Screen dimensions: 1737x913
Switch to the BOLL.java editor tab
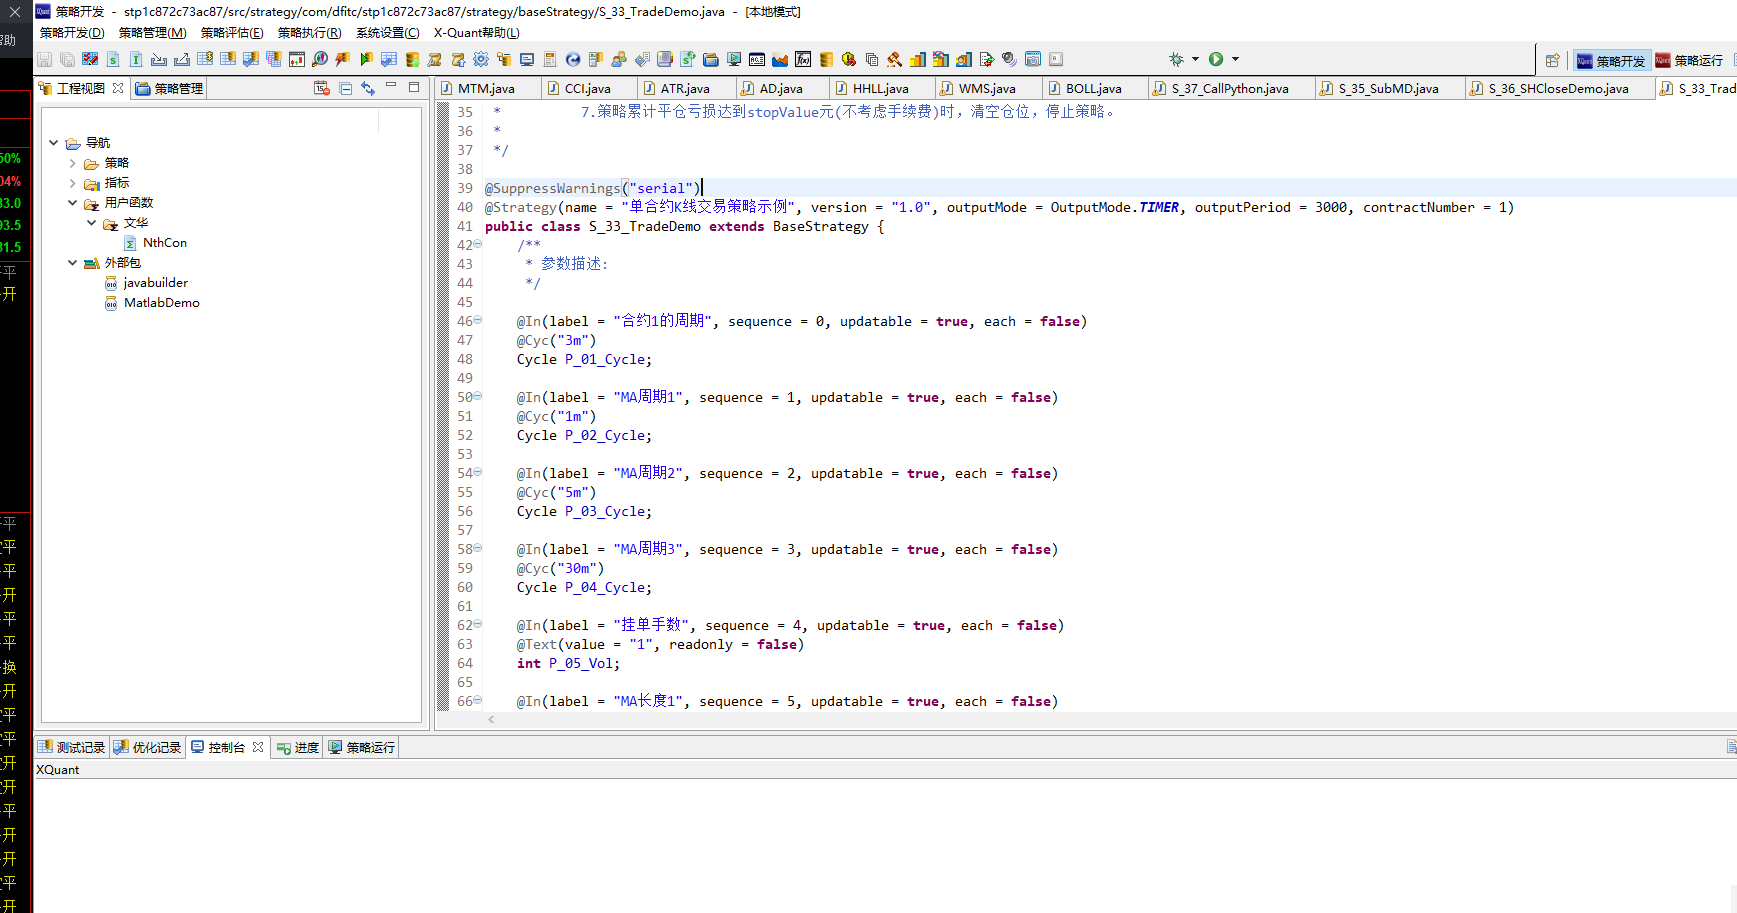1094,89
